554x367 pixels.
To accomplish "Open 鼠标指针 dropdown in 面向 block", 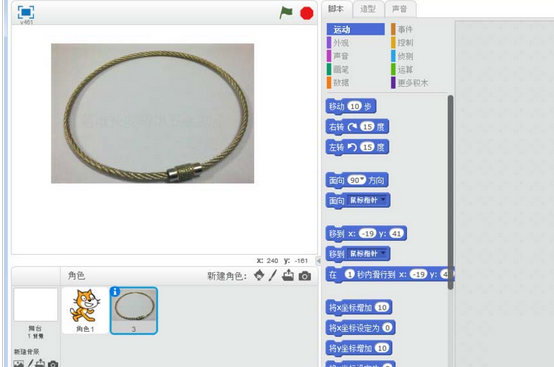I will pyautogui.click(x=383, y=200).
